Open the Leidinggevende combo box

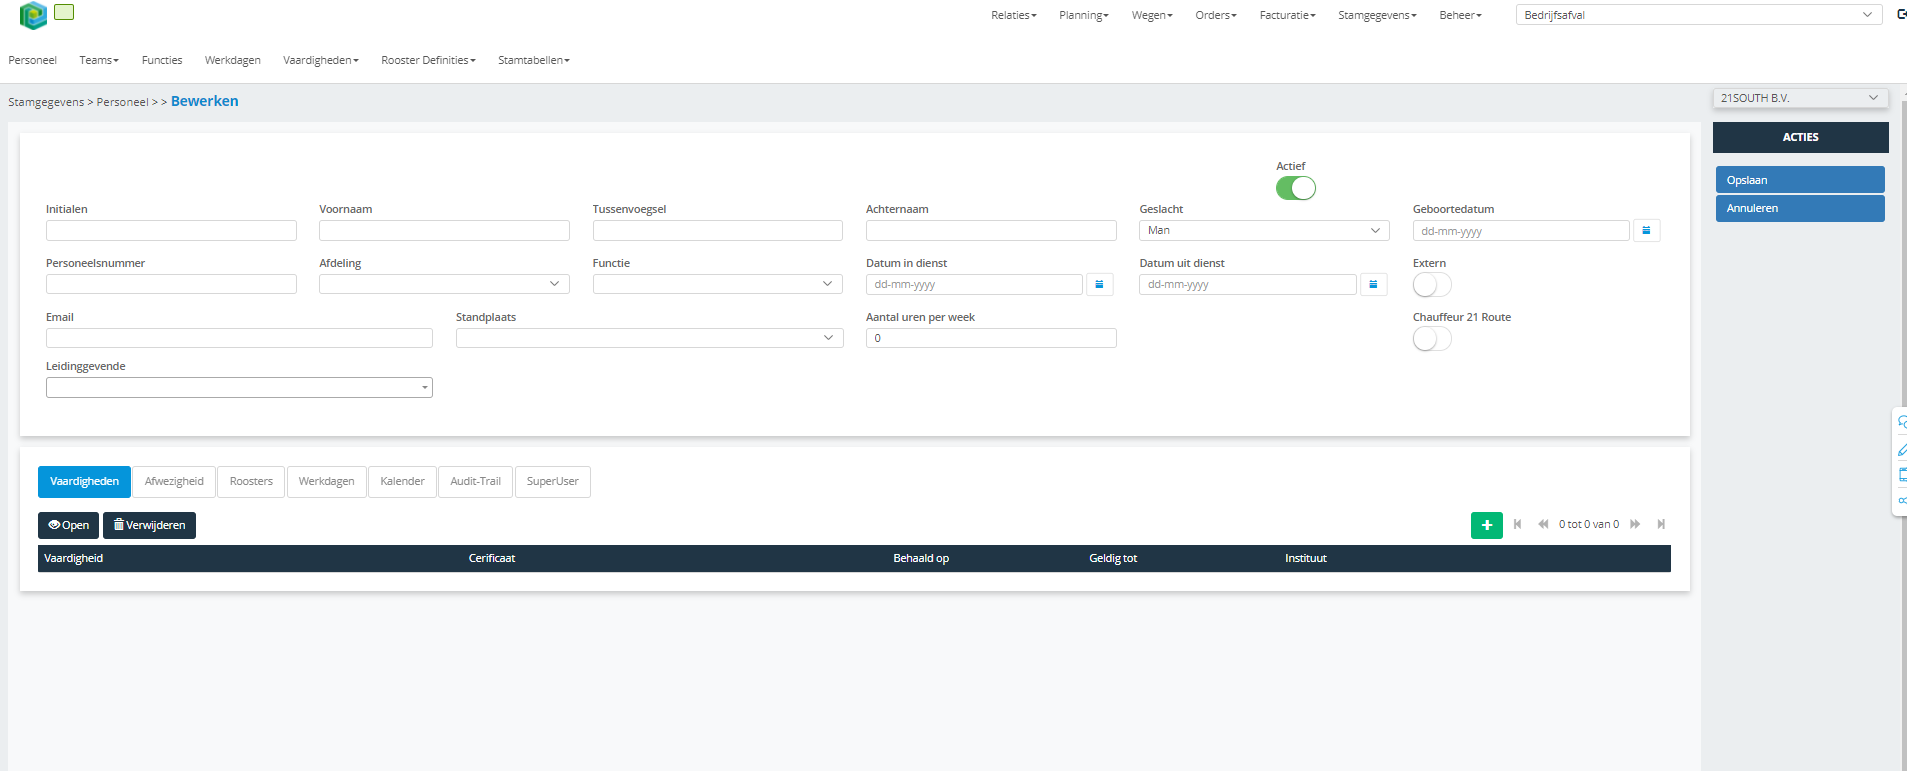(x=239, y=387)
